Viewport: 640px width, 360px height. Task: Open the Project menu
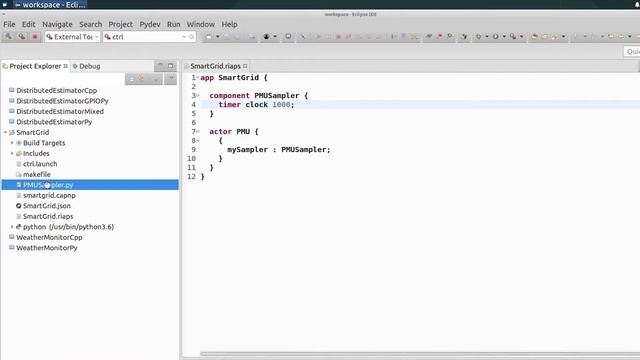pyautogui.click(x=120, y=24)
